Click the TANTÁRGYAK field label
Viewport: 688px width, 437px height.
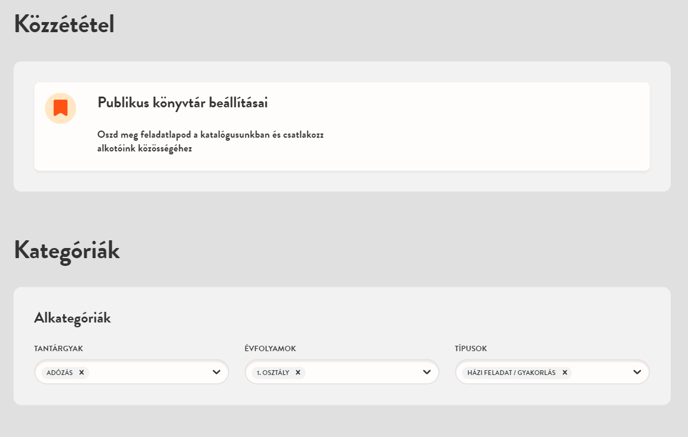click(58, 349)
